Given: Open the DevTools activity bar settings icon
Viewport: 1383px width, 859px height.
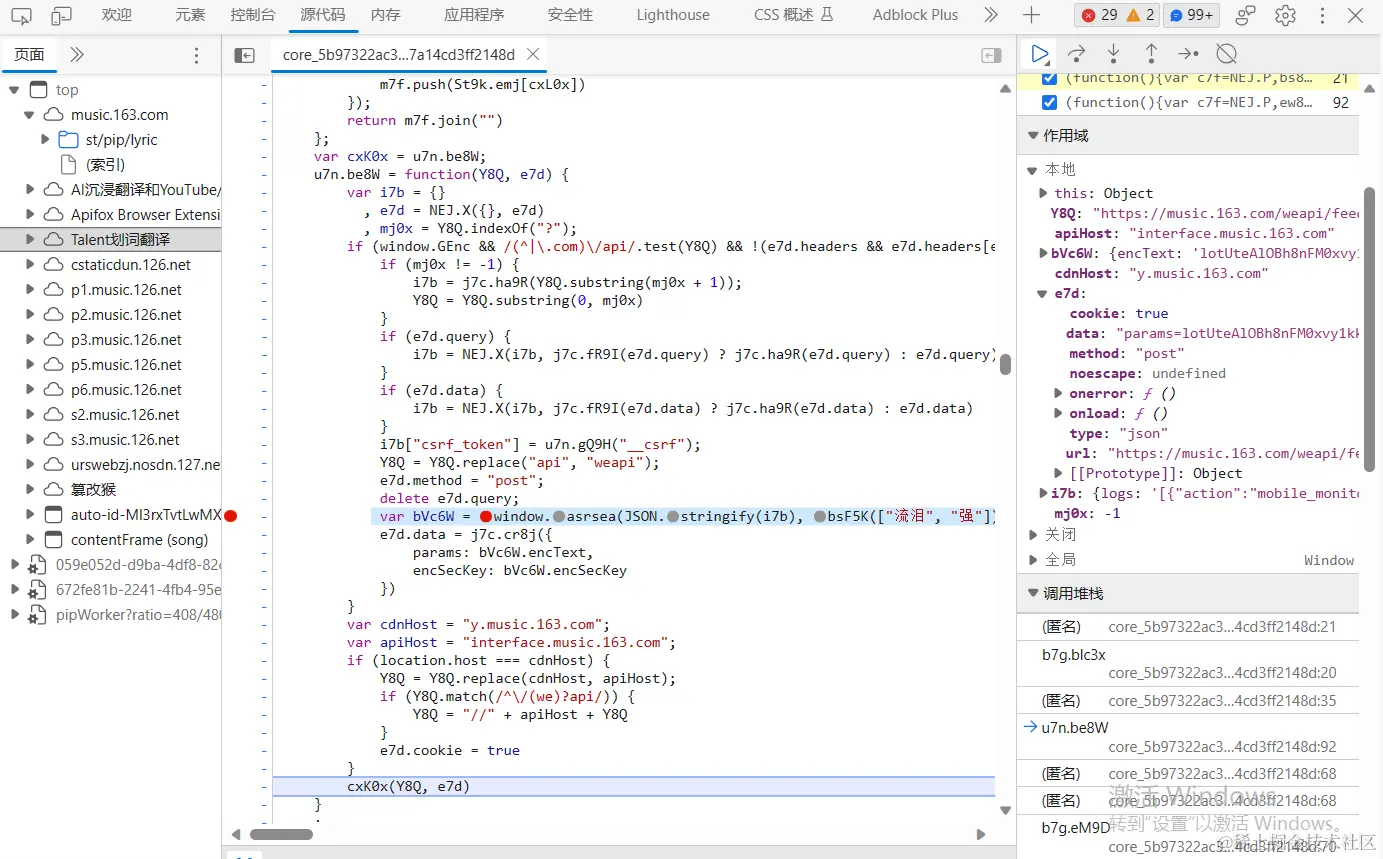Looking at the screenshot, I should coord(1245,15).
